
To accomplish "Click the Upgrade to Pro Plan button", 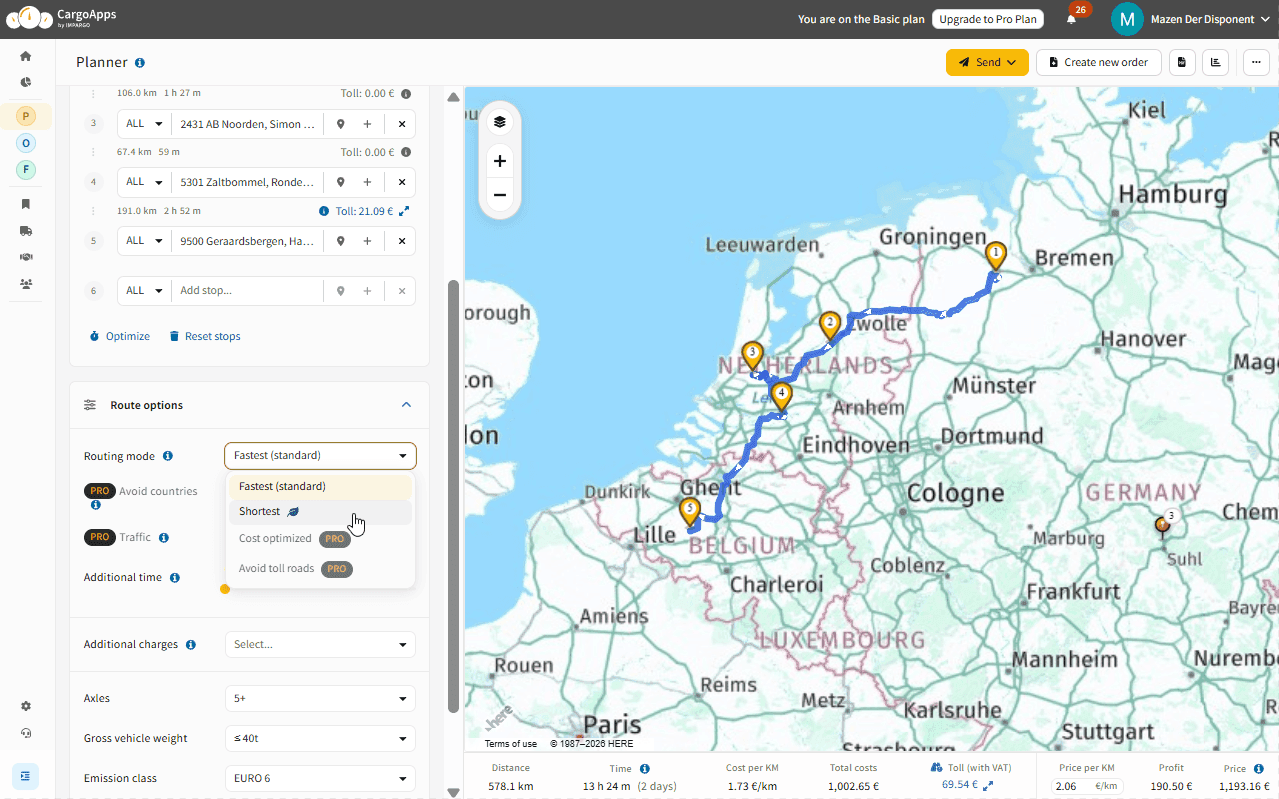I will [x=987, y=18].
